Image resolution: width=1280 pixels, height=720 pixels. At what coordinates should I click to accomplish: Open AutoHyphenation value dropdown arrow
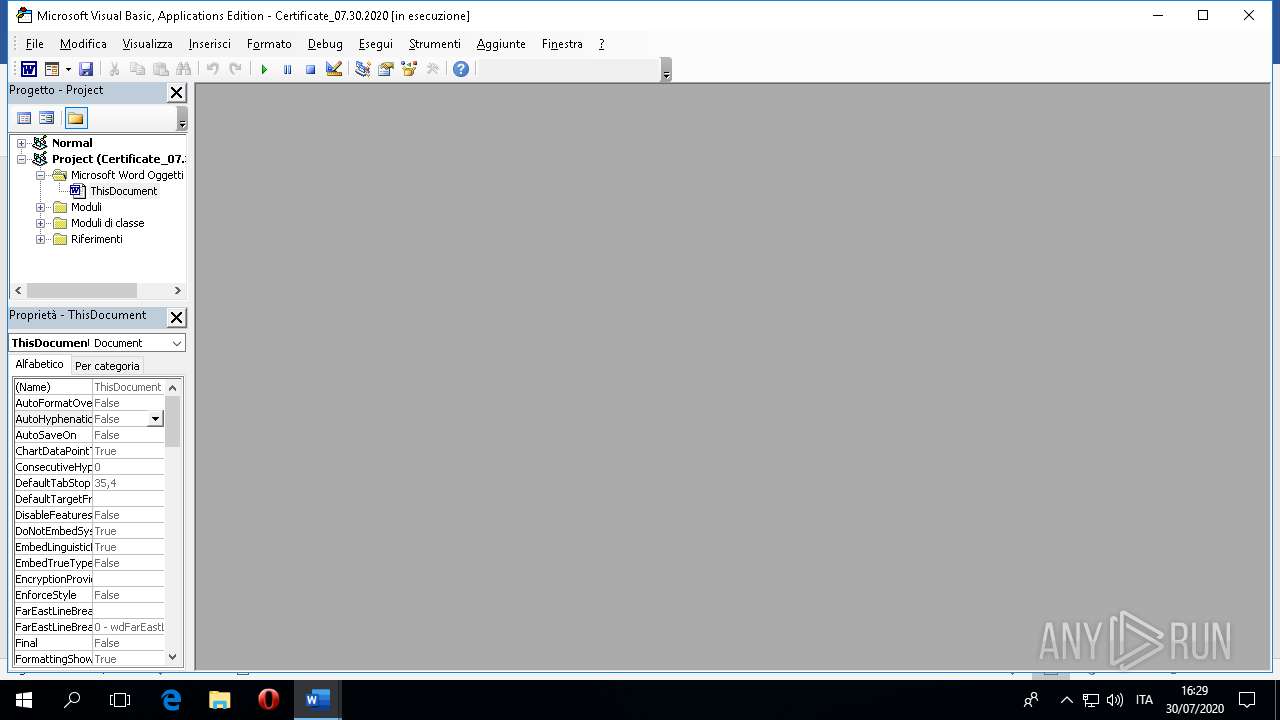click(155, 419)
